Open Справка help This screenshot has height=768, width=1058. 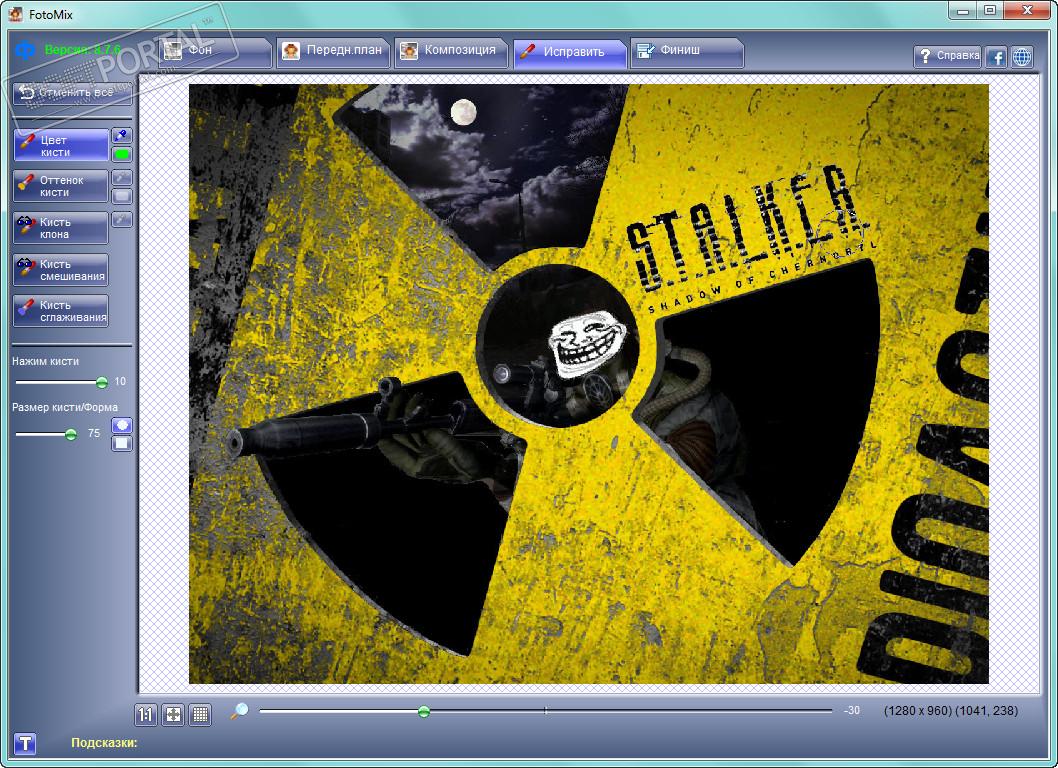(948, 56)
